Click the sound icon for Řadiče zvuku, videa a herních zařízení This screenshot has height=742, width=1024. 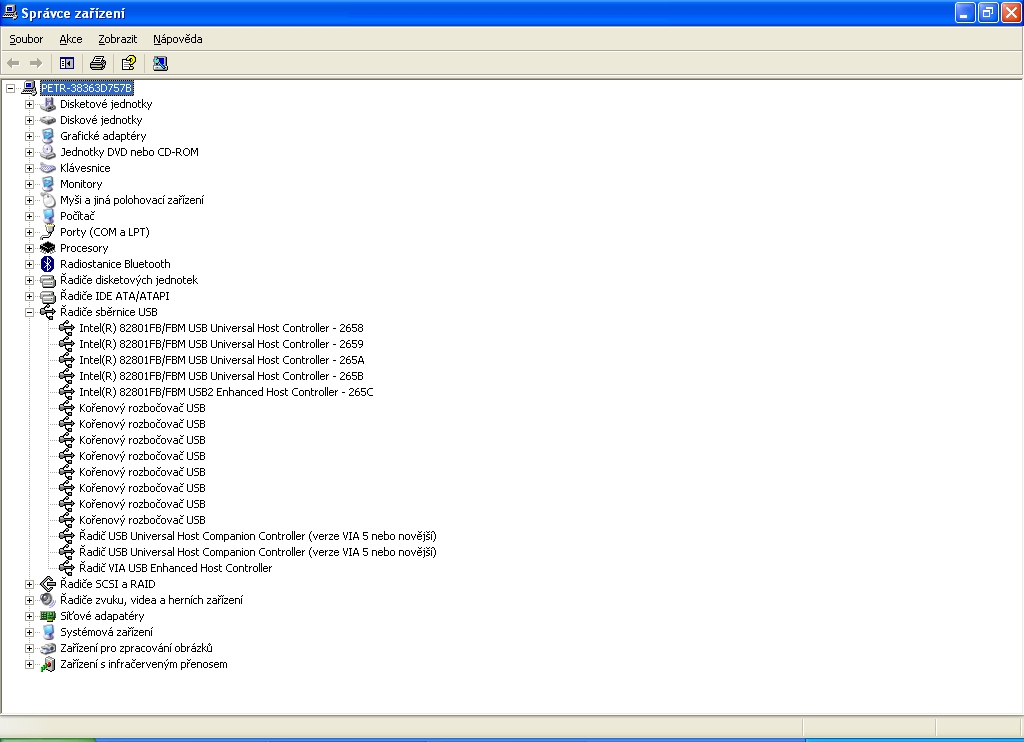point(48,600)
